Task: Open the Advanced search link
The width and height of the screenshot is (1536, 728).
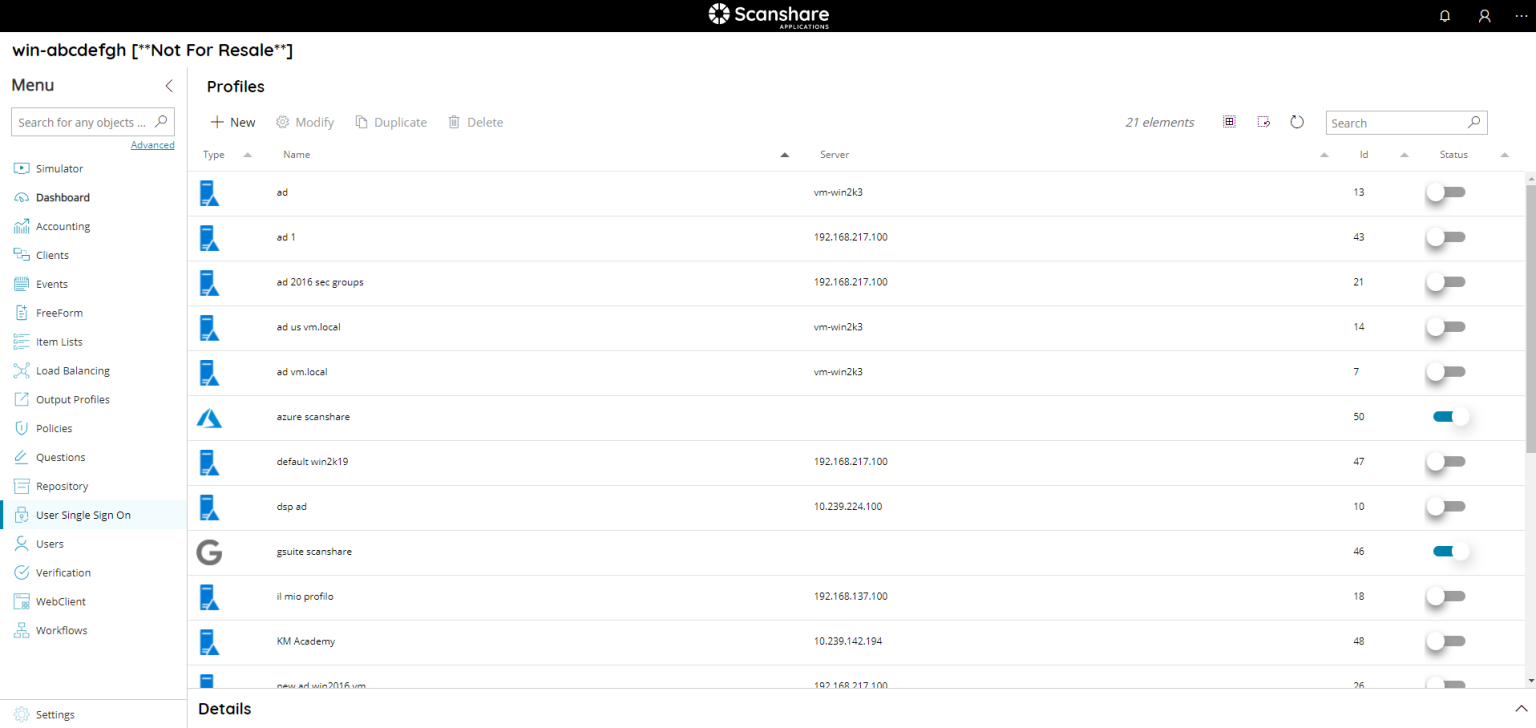Action: 152,144
